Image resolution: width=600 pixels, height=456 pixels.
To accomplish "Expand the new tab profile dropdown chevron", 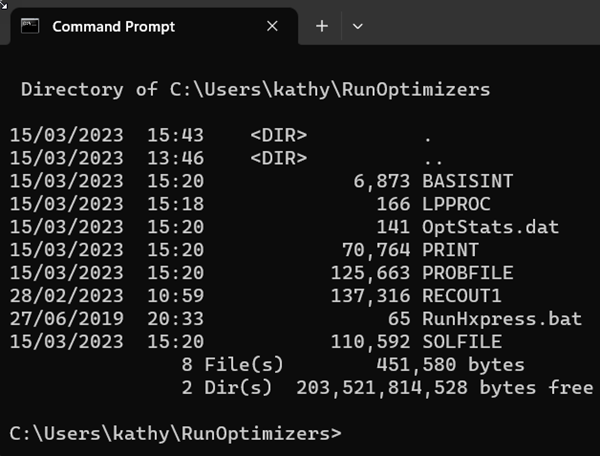I will [357, 26].
